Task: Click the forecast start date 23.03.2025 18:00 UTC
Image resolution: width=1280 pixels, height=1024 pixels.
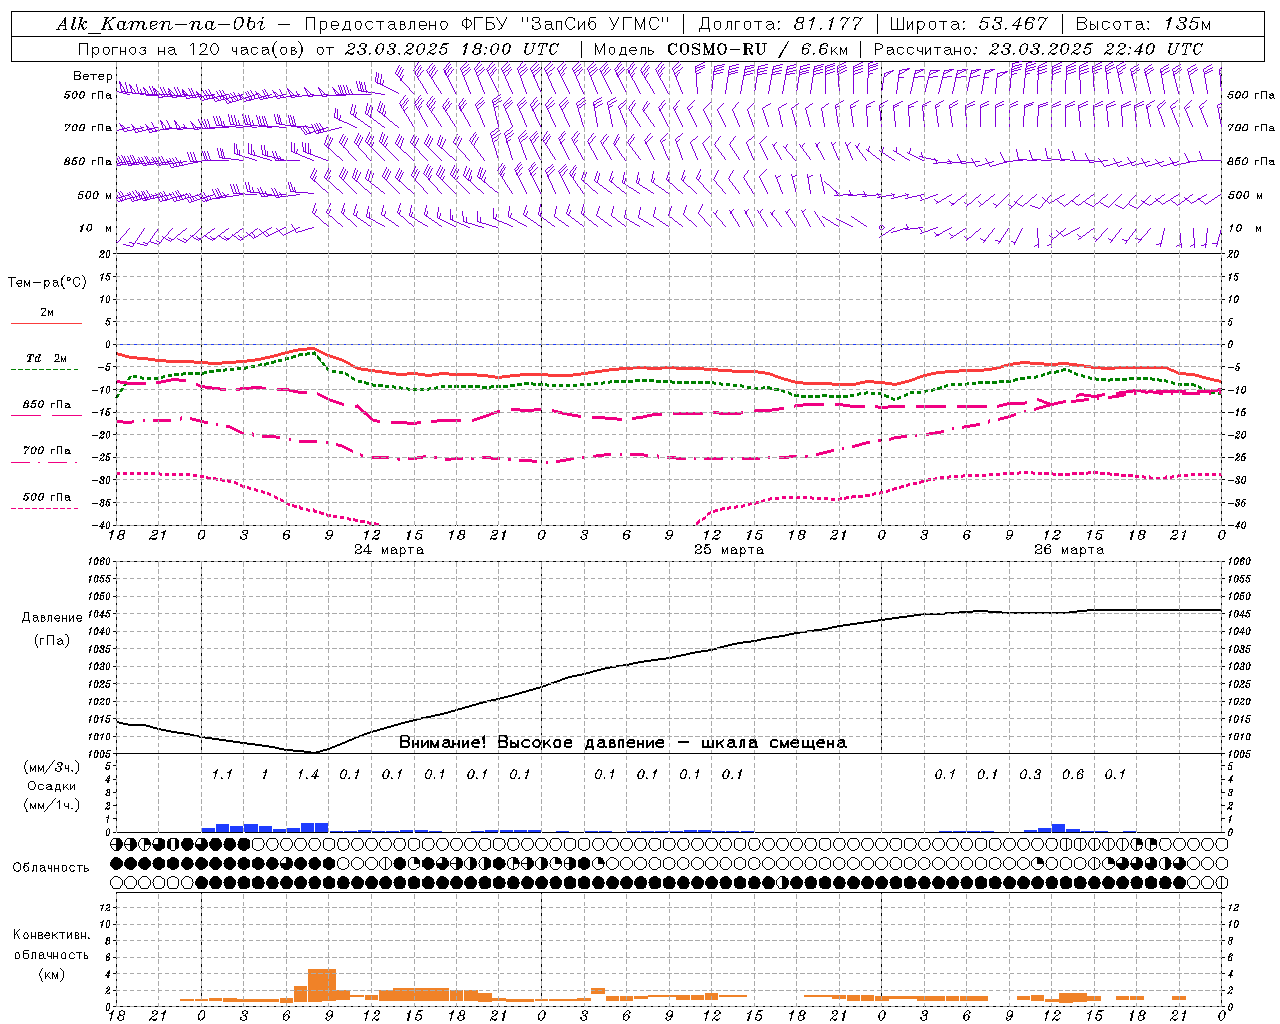Action: [x=451, y=49]
